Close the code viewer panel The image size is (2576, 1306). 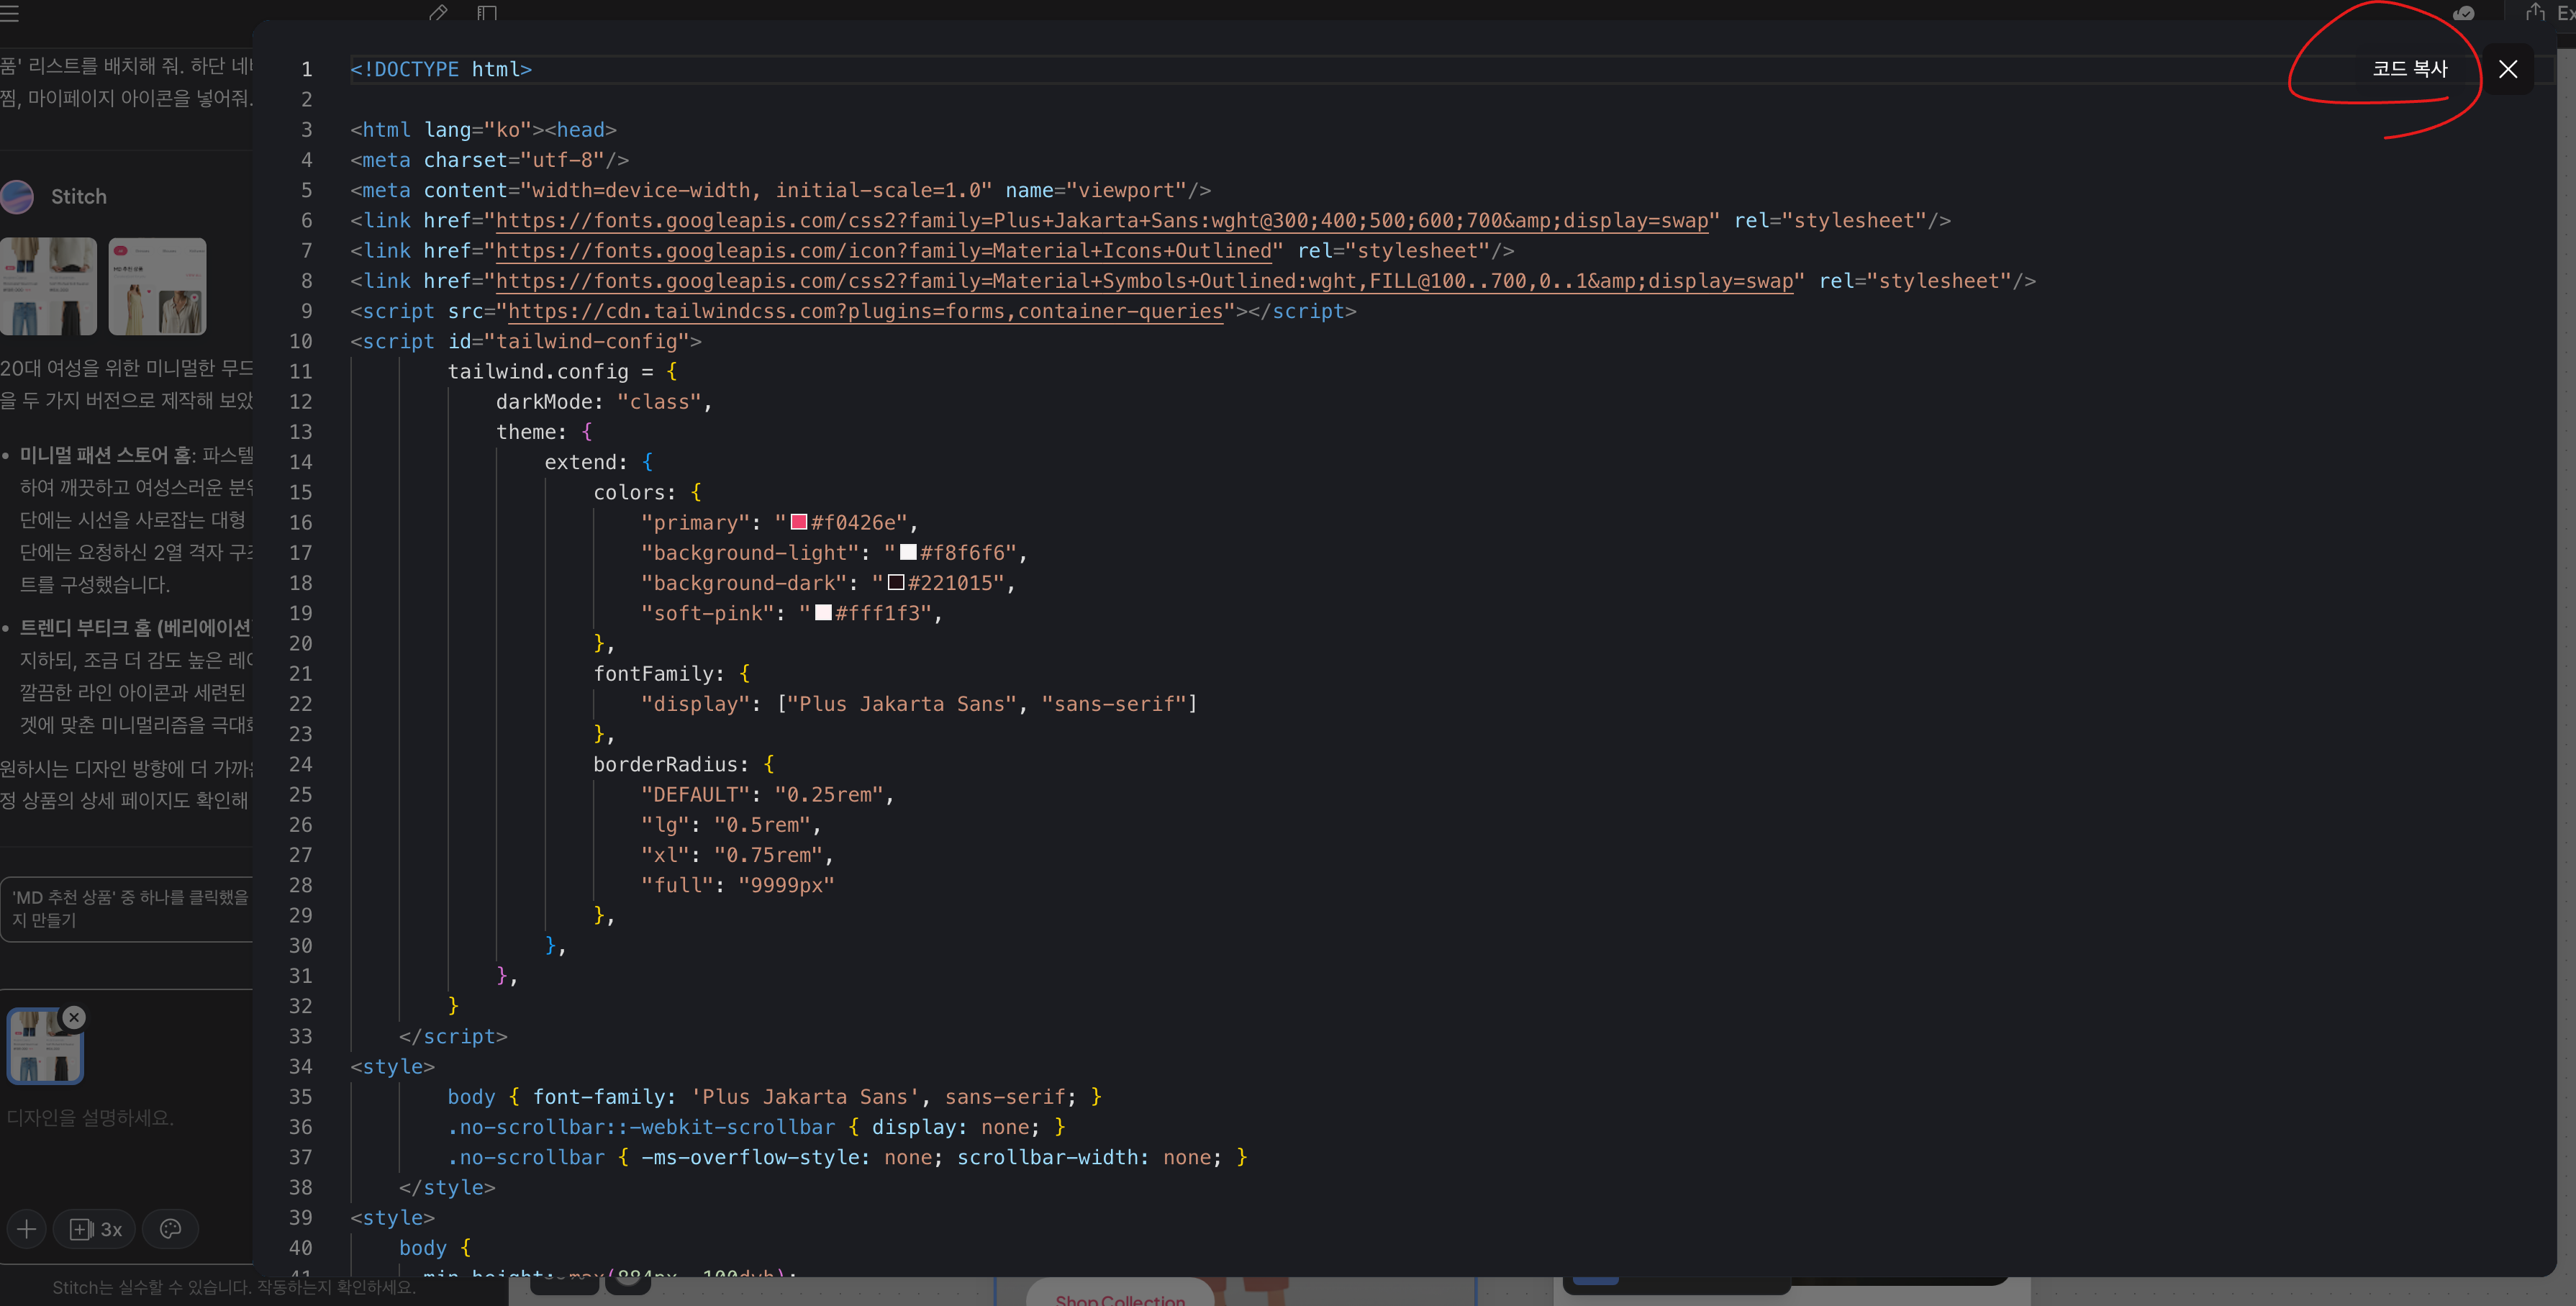(2507, 69)
